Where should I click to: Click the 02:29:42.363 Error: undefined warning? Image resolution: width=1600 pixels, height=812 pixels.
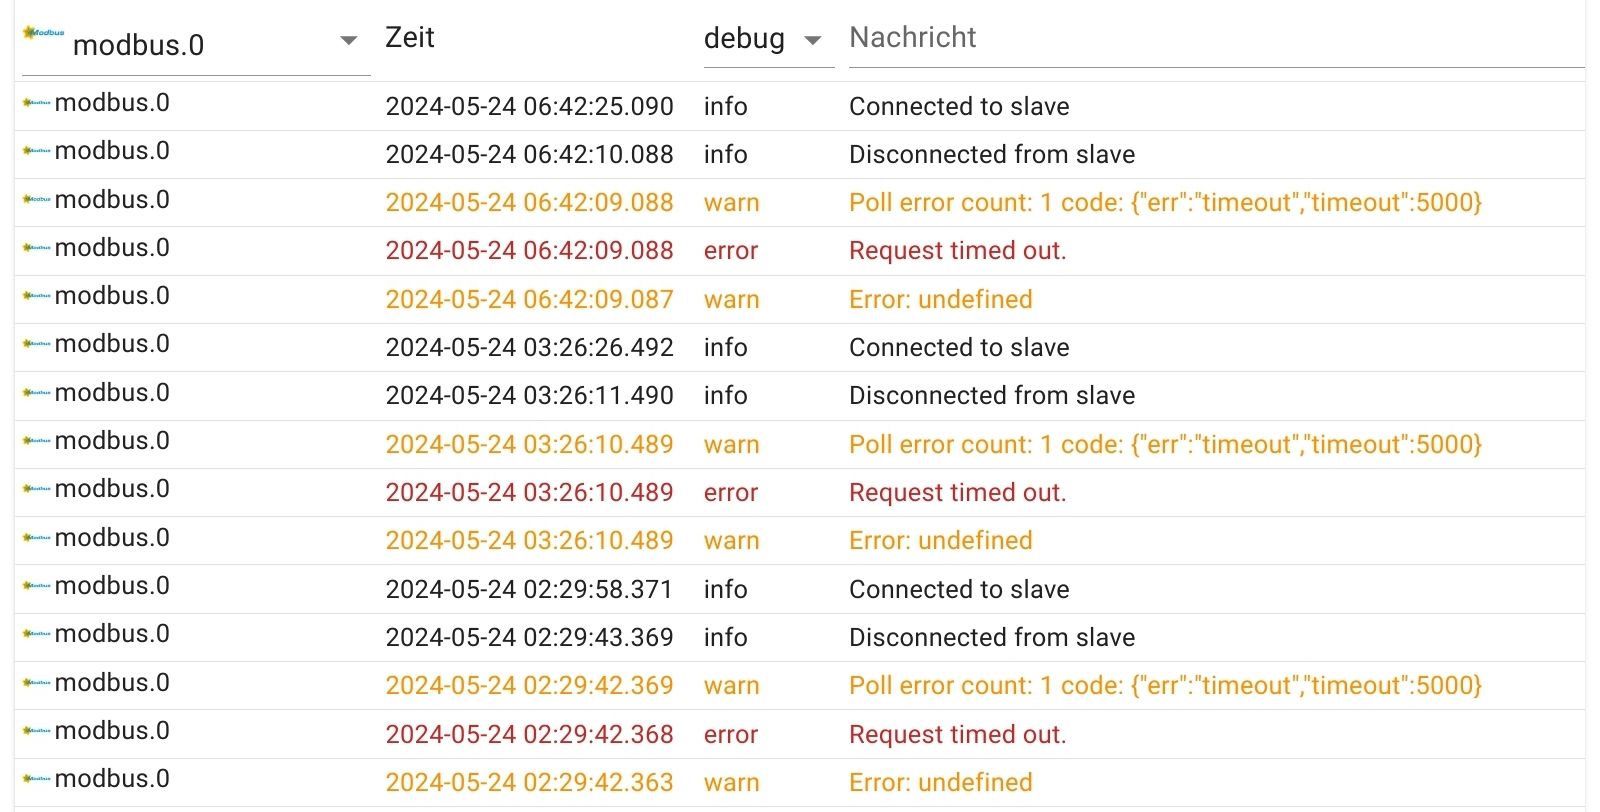click(940, 783)
